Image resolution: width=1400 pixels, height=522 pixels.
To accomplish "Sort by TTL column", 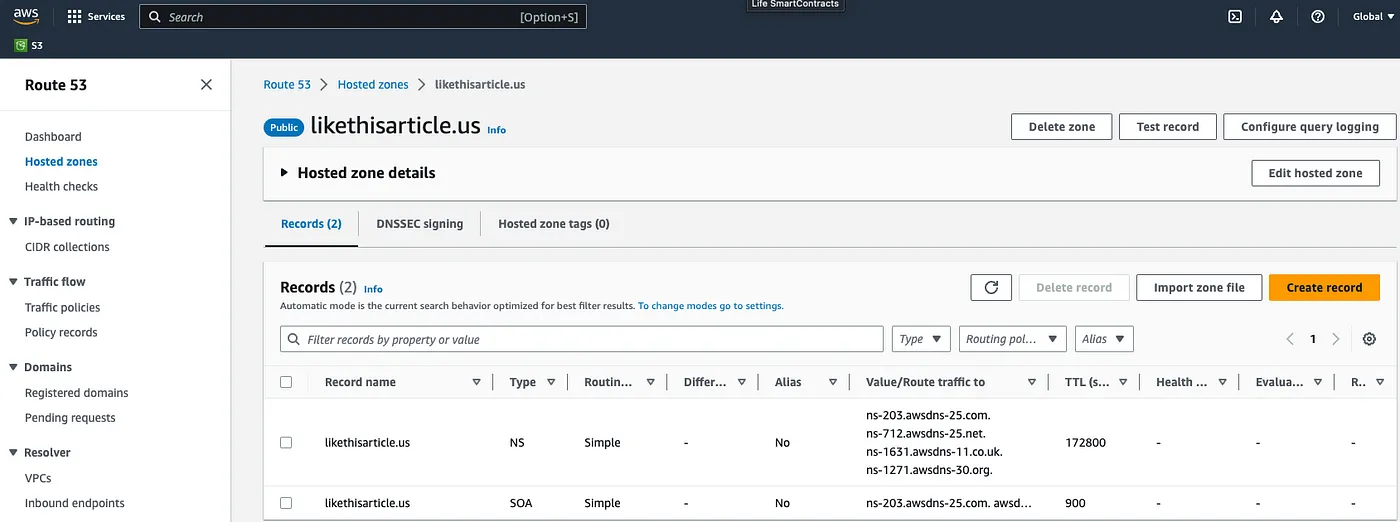I will [1123, 382].
